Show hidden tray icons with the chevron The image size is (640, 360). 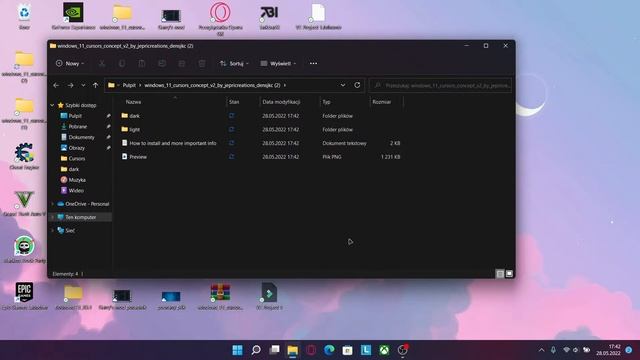point(542,350)
